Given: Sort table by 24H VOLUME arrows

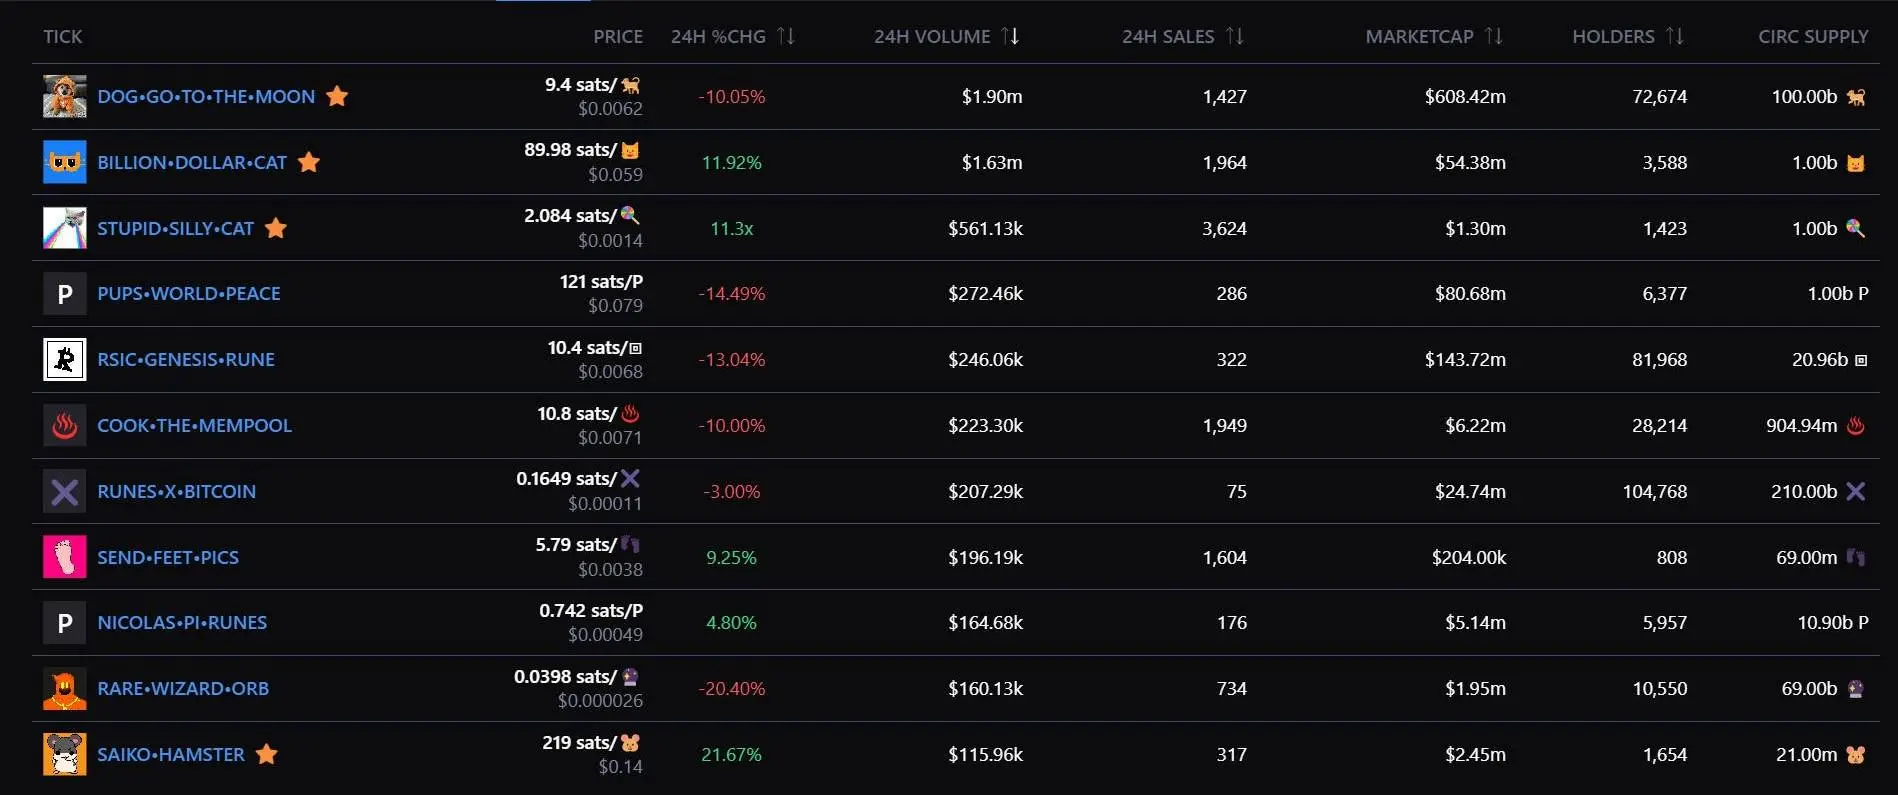Looking at the screenshot, I should [1011, 37].
